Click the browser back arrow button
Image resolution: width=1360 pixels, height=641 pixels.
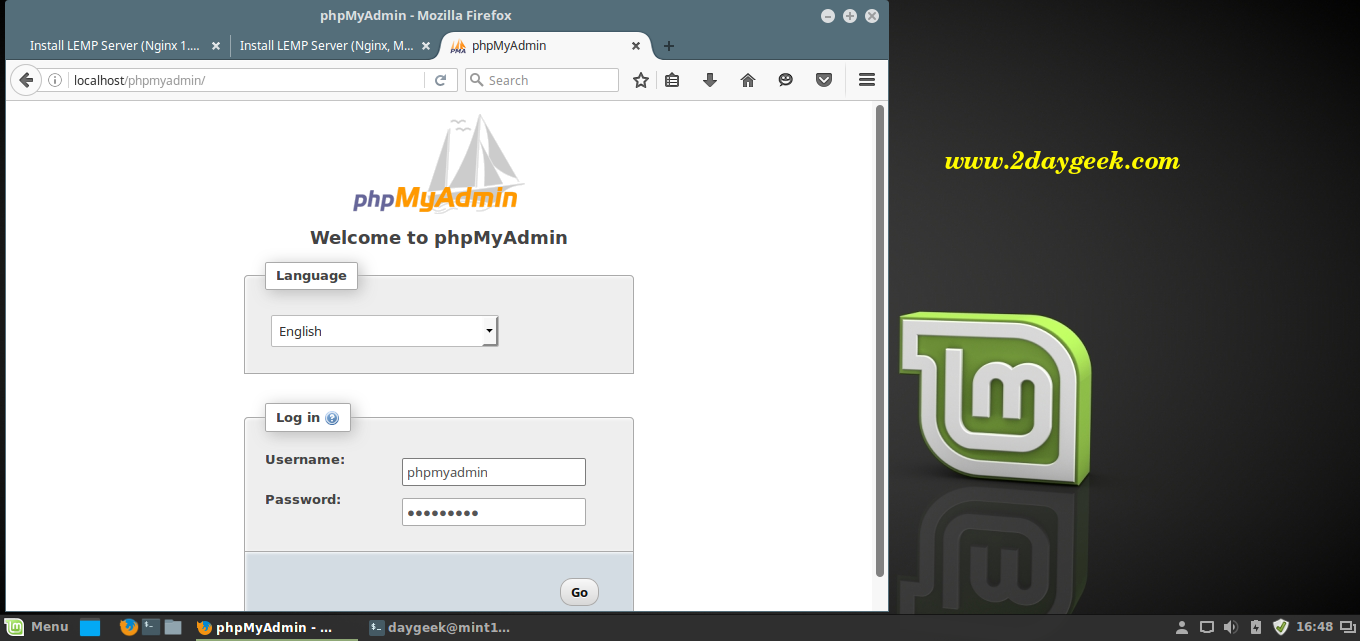25,80
